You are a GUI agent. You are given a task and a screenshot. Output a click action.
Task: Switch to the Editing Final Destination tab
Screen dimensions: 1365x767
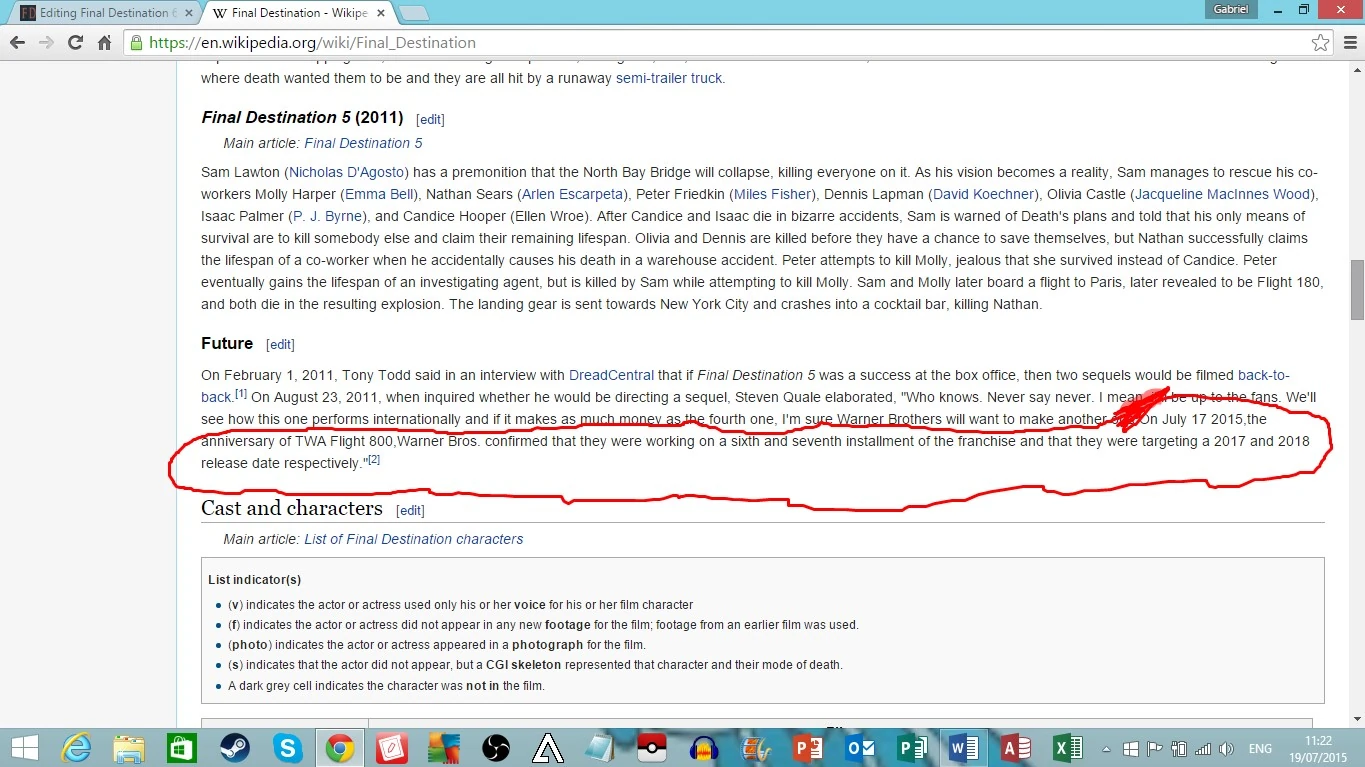click(104, 13)
